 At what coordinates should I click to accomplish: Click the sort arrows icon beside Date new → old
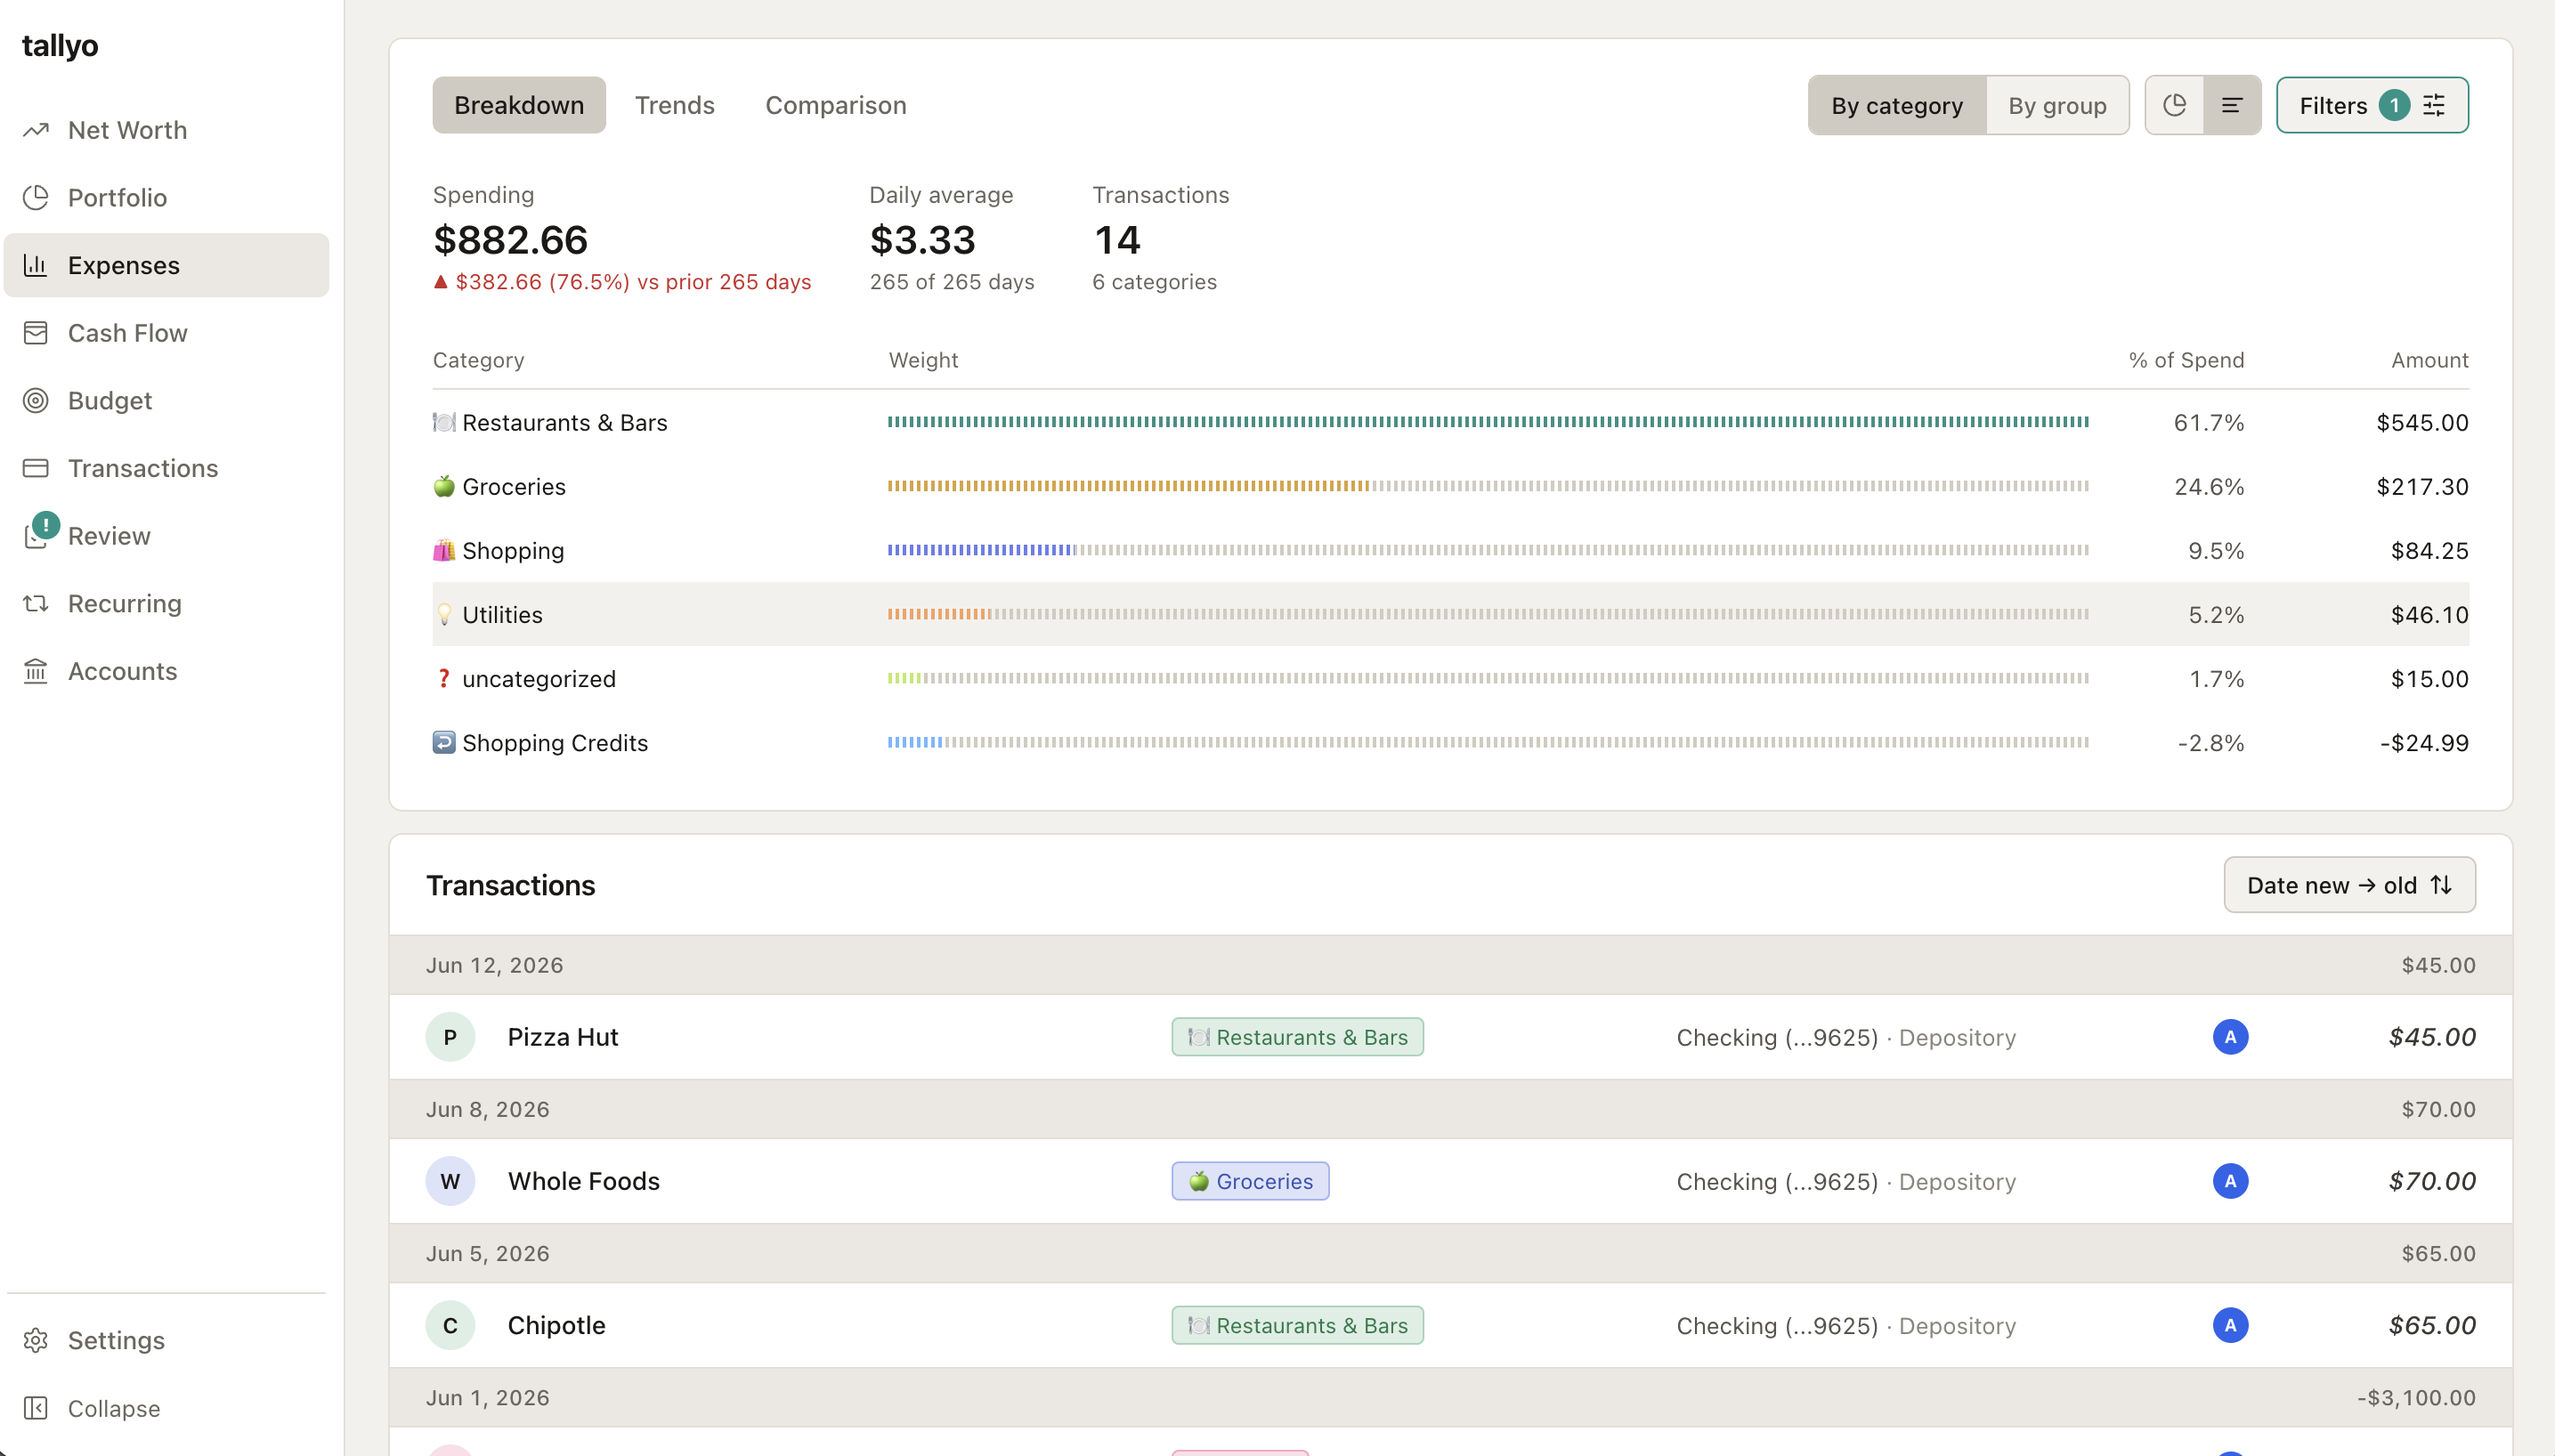[2441, 885]
